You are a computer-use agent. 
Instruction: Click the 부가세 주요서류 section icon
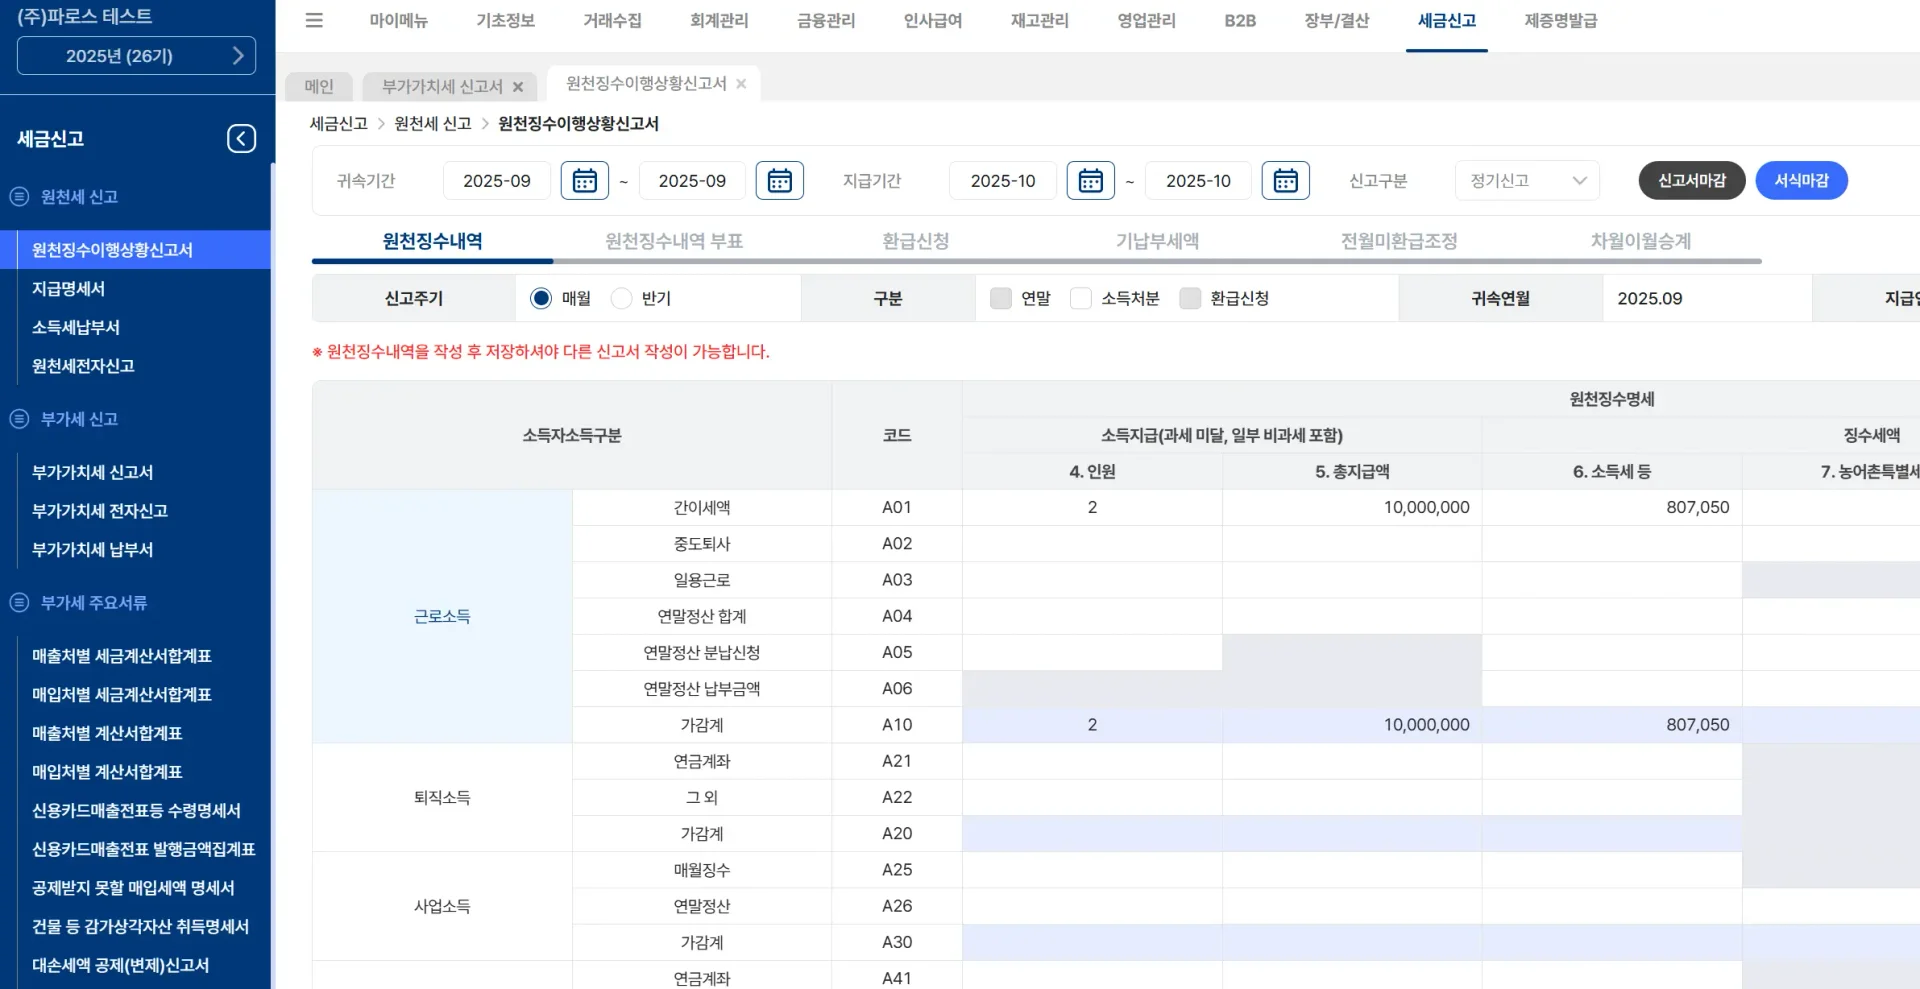[x=17, y=603]
